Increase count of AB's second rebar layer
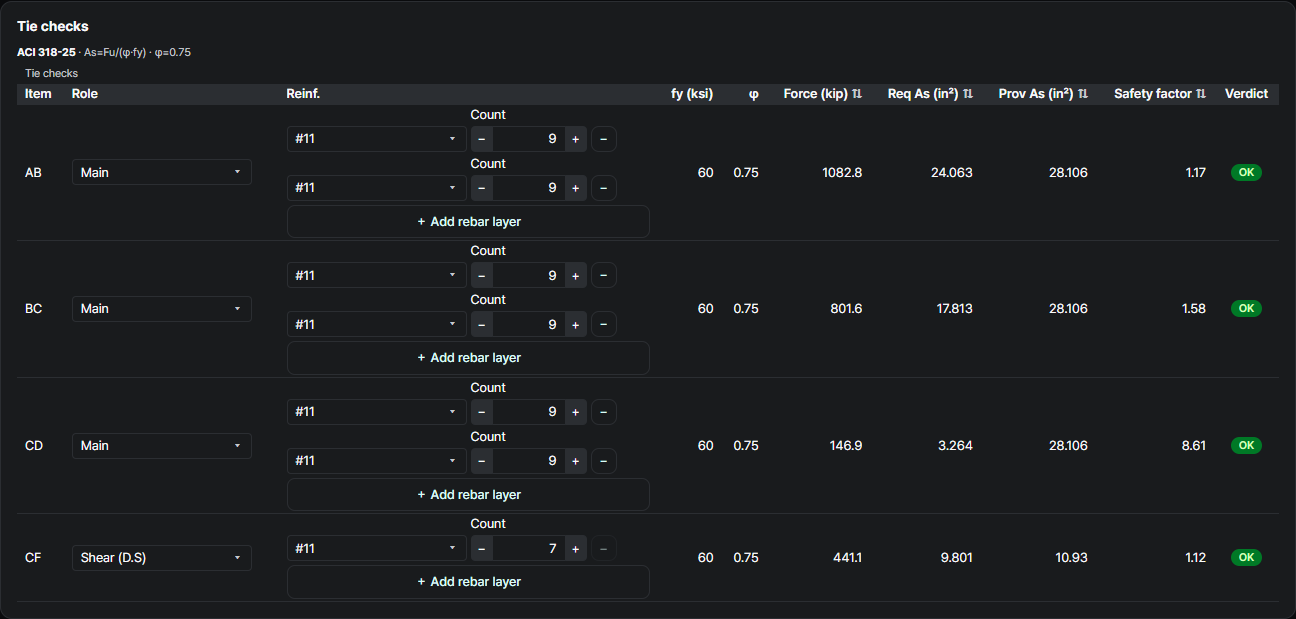The width and height of the screenshot is (1296, 619). click(x=575, y=188)
